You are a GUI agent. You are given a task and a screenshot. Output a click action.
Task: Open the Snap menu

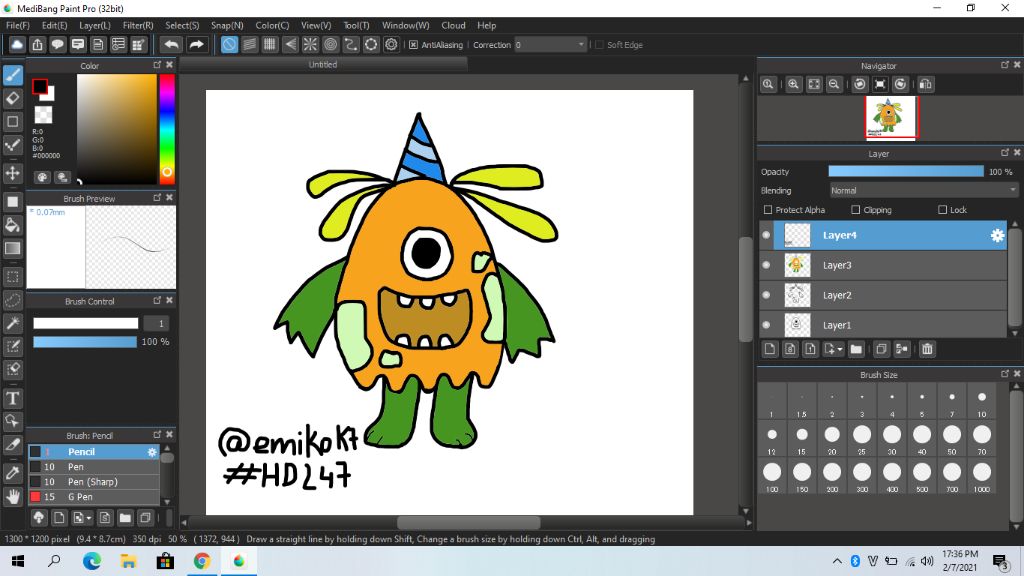click(227, 25)
